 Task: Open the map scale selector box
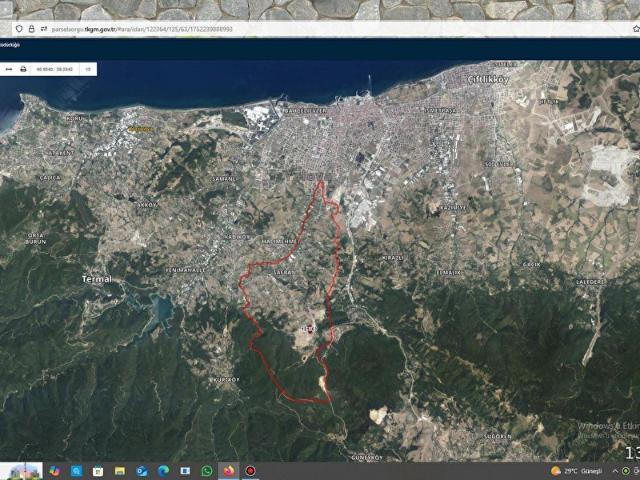[x=88, y=70]
